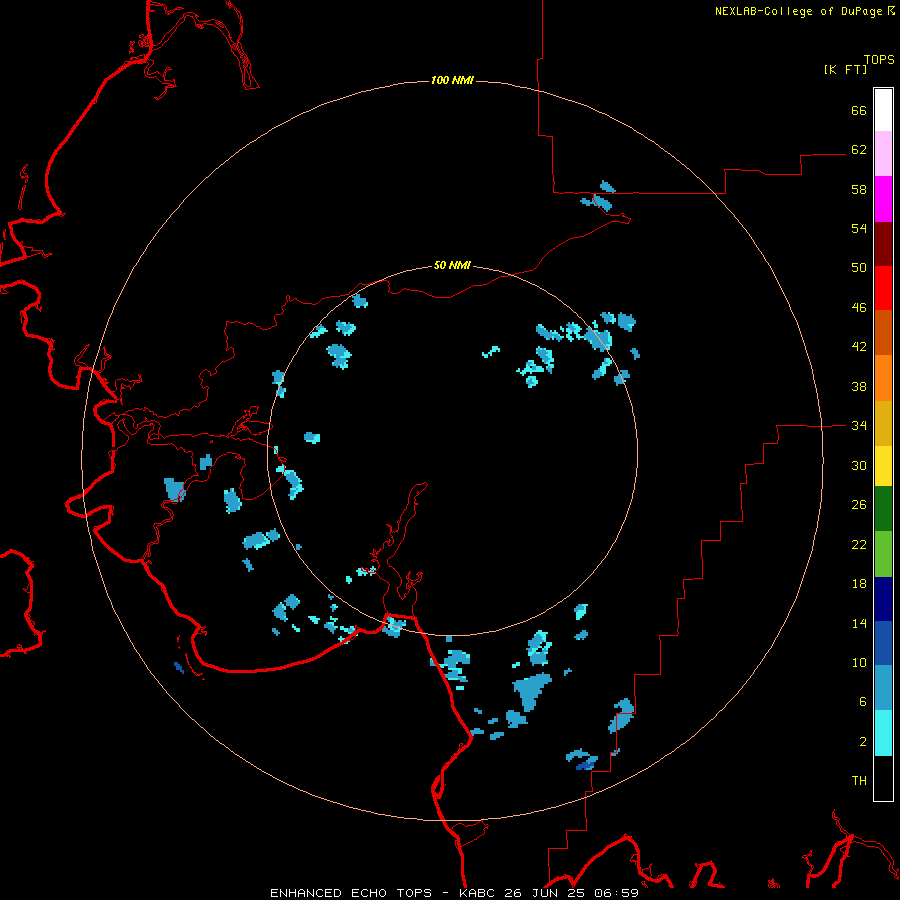
Task: Click the '100 NMI' range ring label
Action: 452,80
